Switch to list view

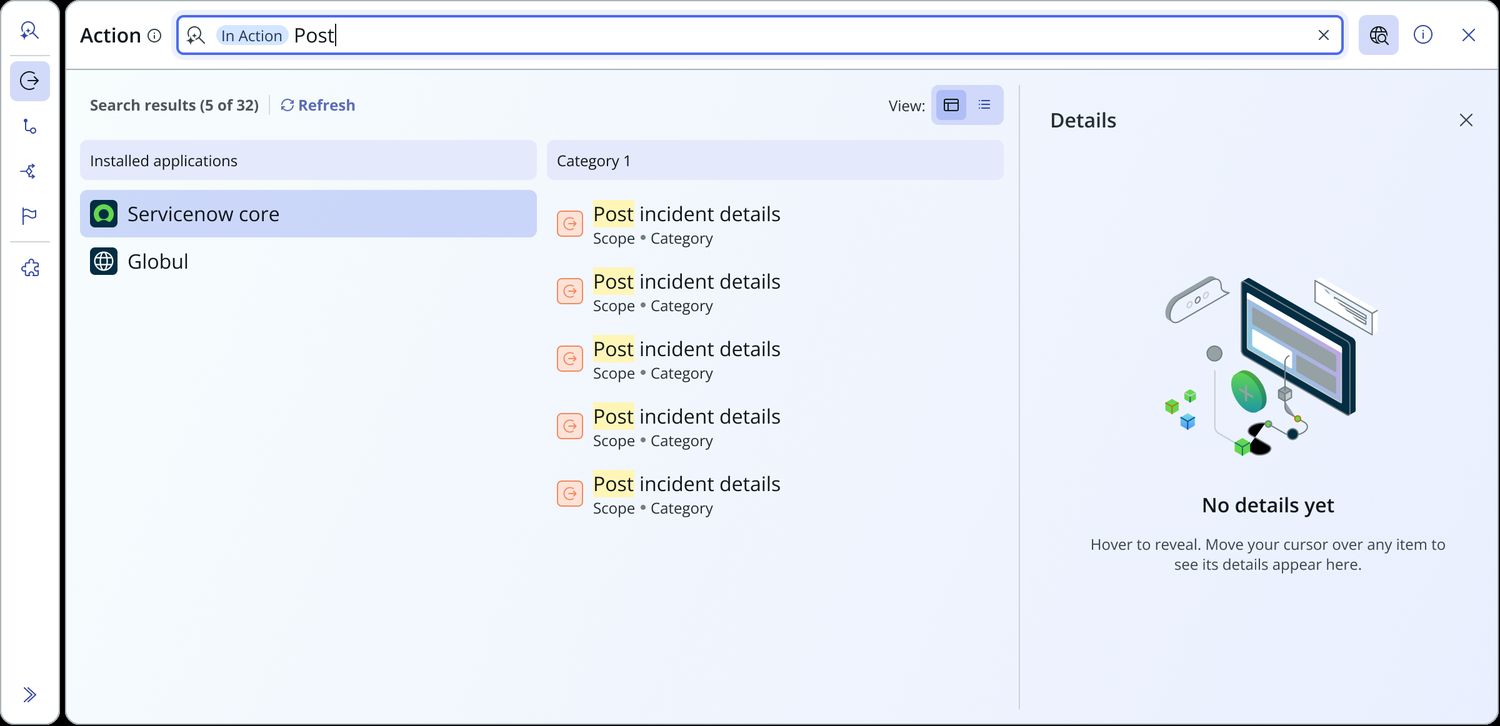click(x=984, y=105)
